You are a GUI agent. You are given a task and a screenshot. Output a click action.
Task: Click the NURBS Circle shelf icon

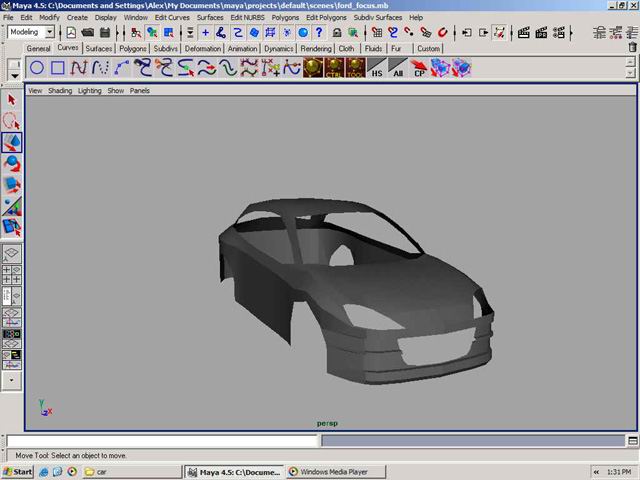point(36,68)
